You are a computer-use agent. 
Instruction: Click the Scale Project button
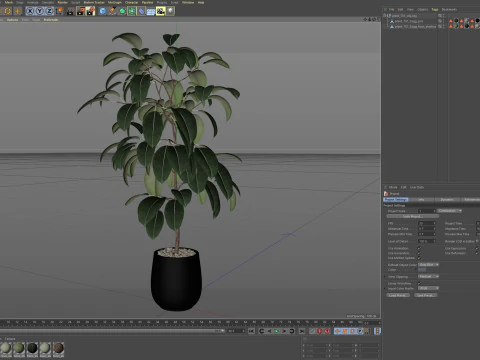tap(412, 216)
